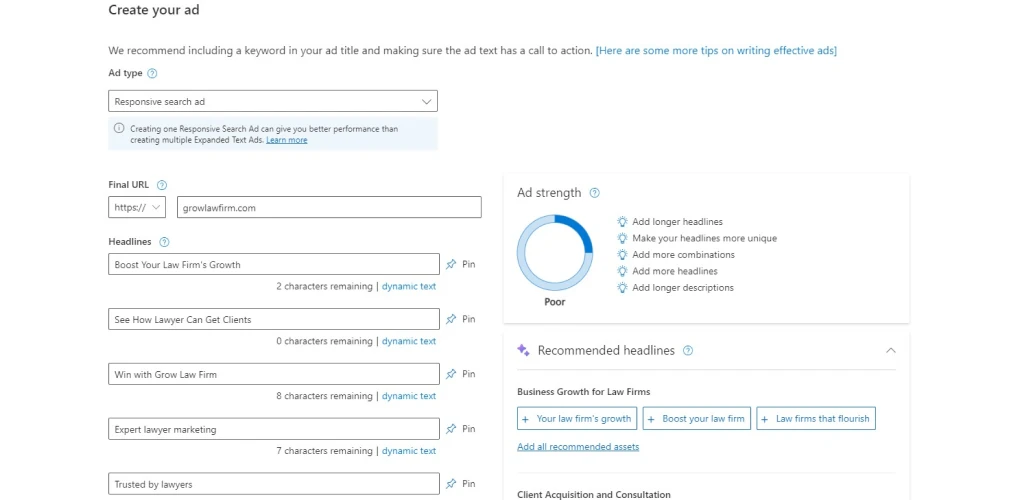
Task: Open help icon next to Headlines label
Action: 165,242
